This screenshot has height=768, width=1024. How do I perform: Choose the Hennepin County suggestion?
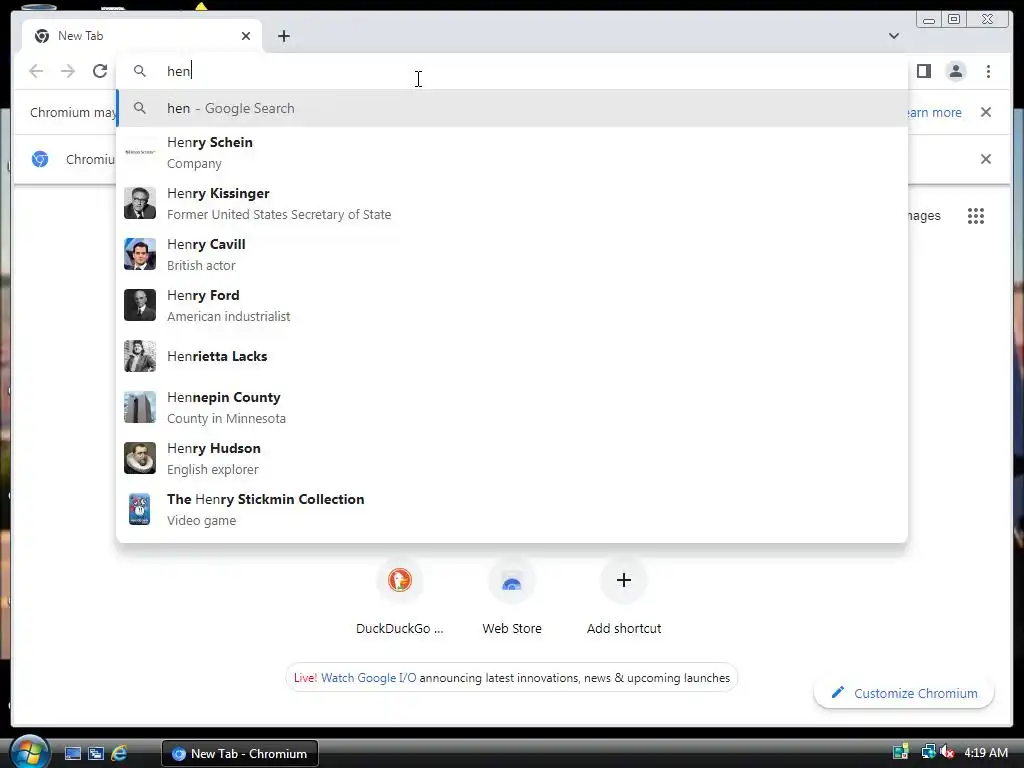click(x=512, y=407)
